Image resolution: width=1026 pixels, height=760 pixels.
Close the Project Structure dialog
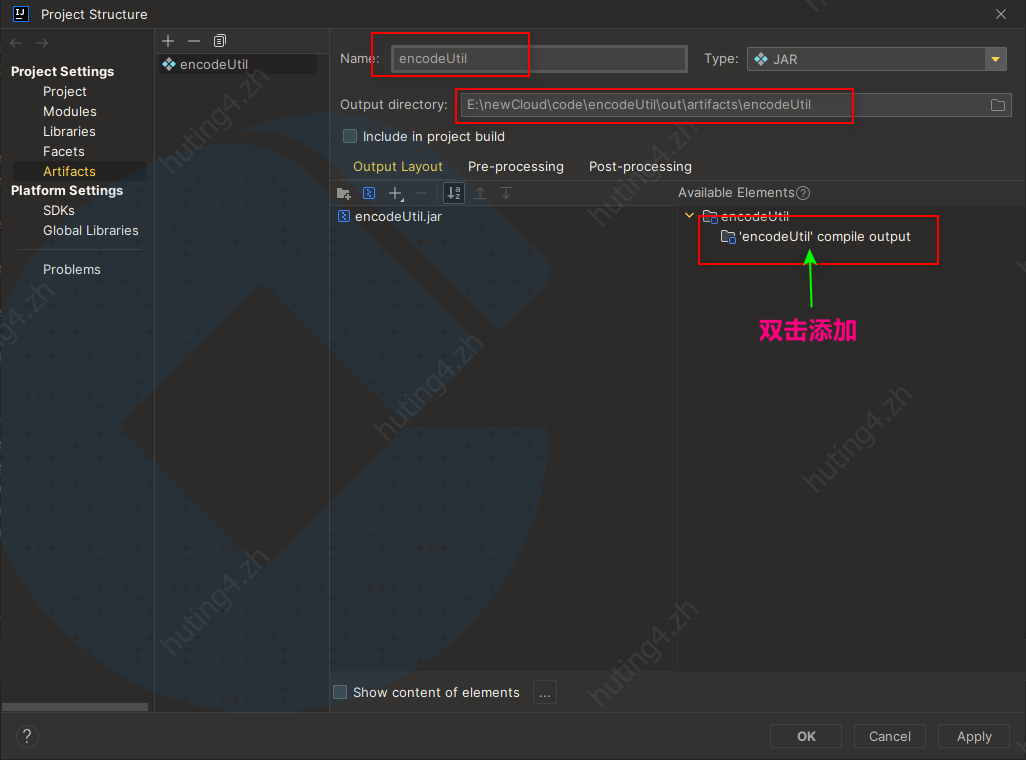point(1001,14)
